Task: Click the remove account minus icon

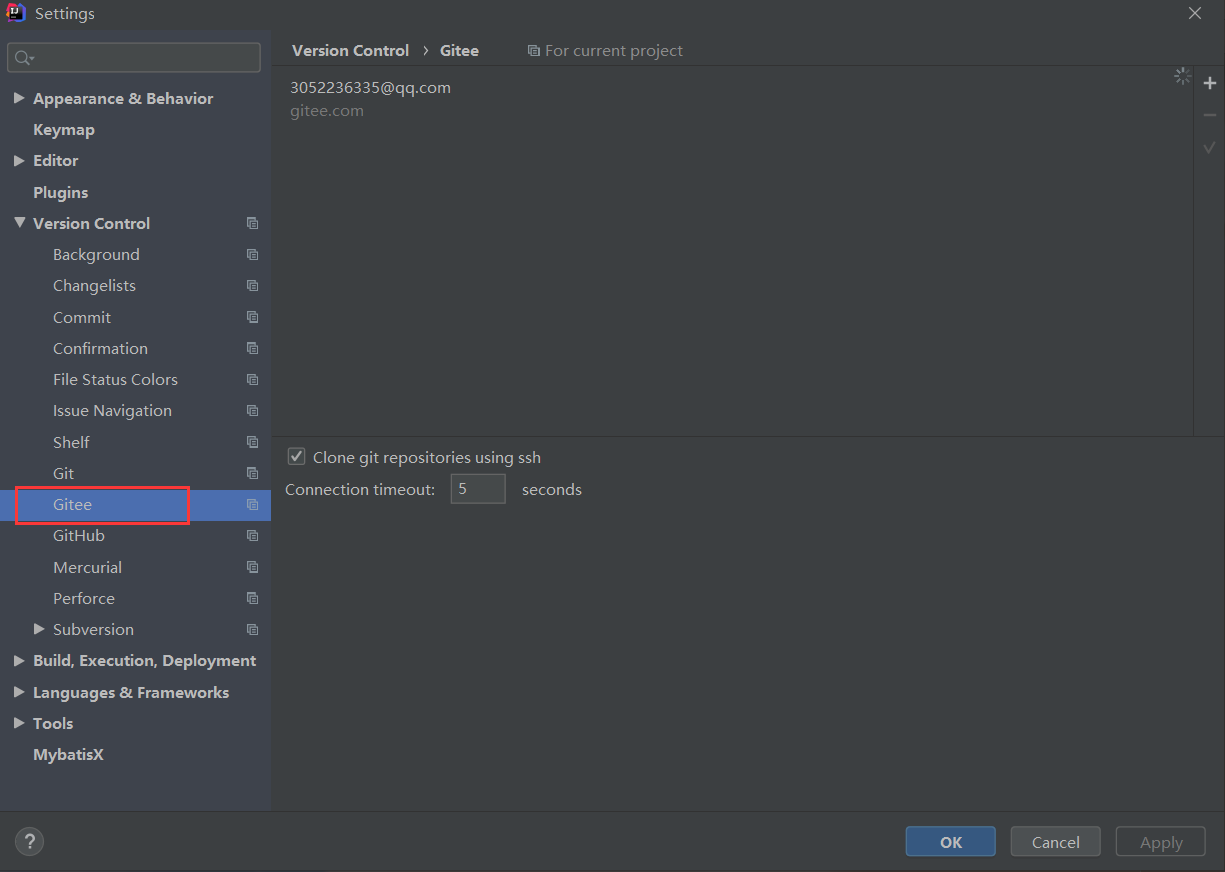Action: pyautogui.click(x=1209, y=115)
